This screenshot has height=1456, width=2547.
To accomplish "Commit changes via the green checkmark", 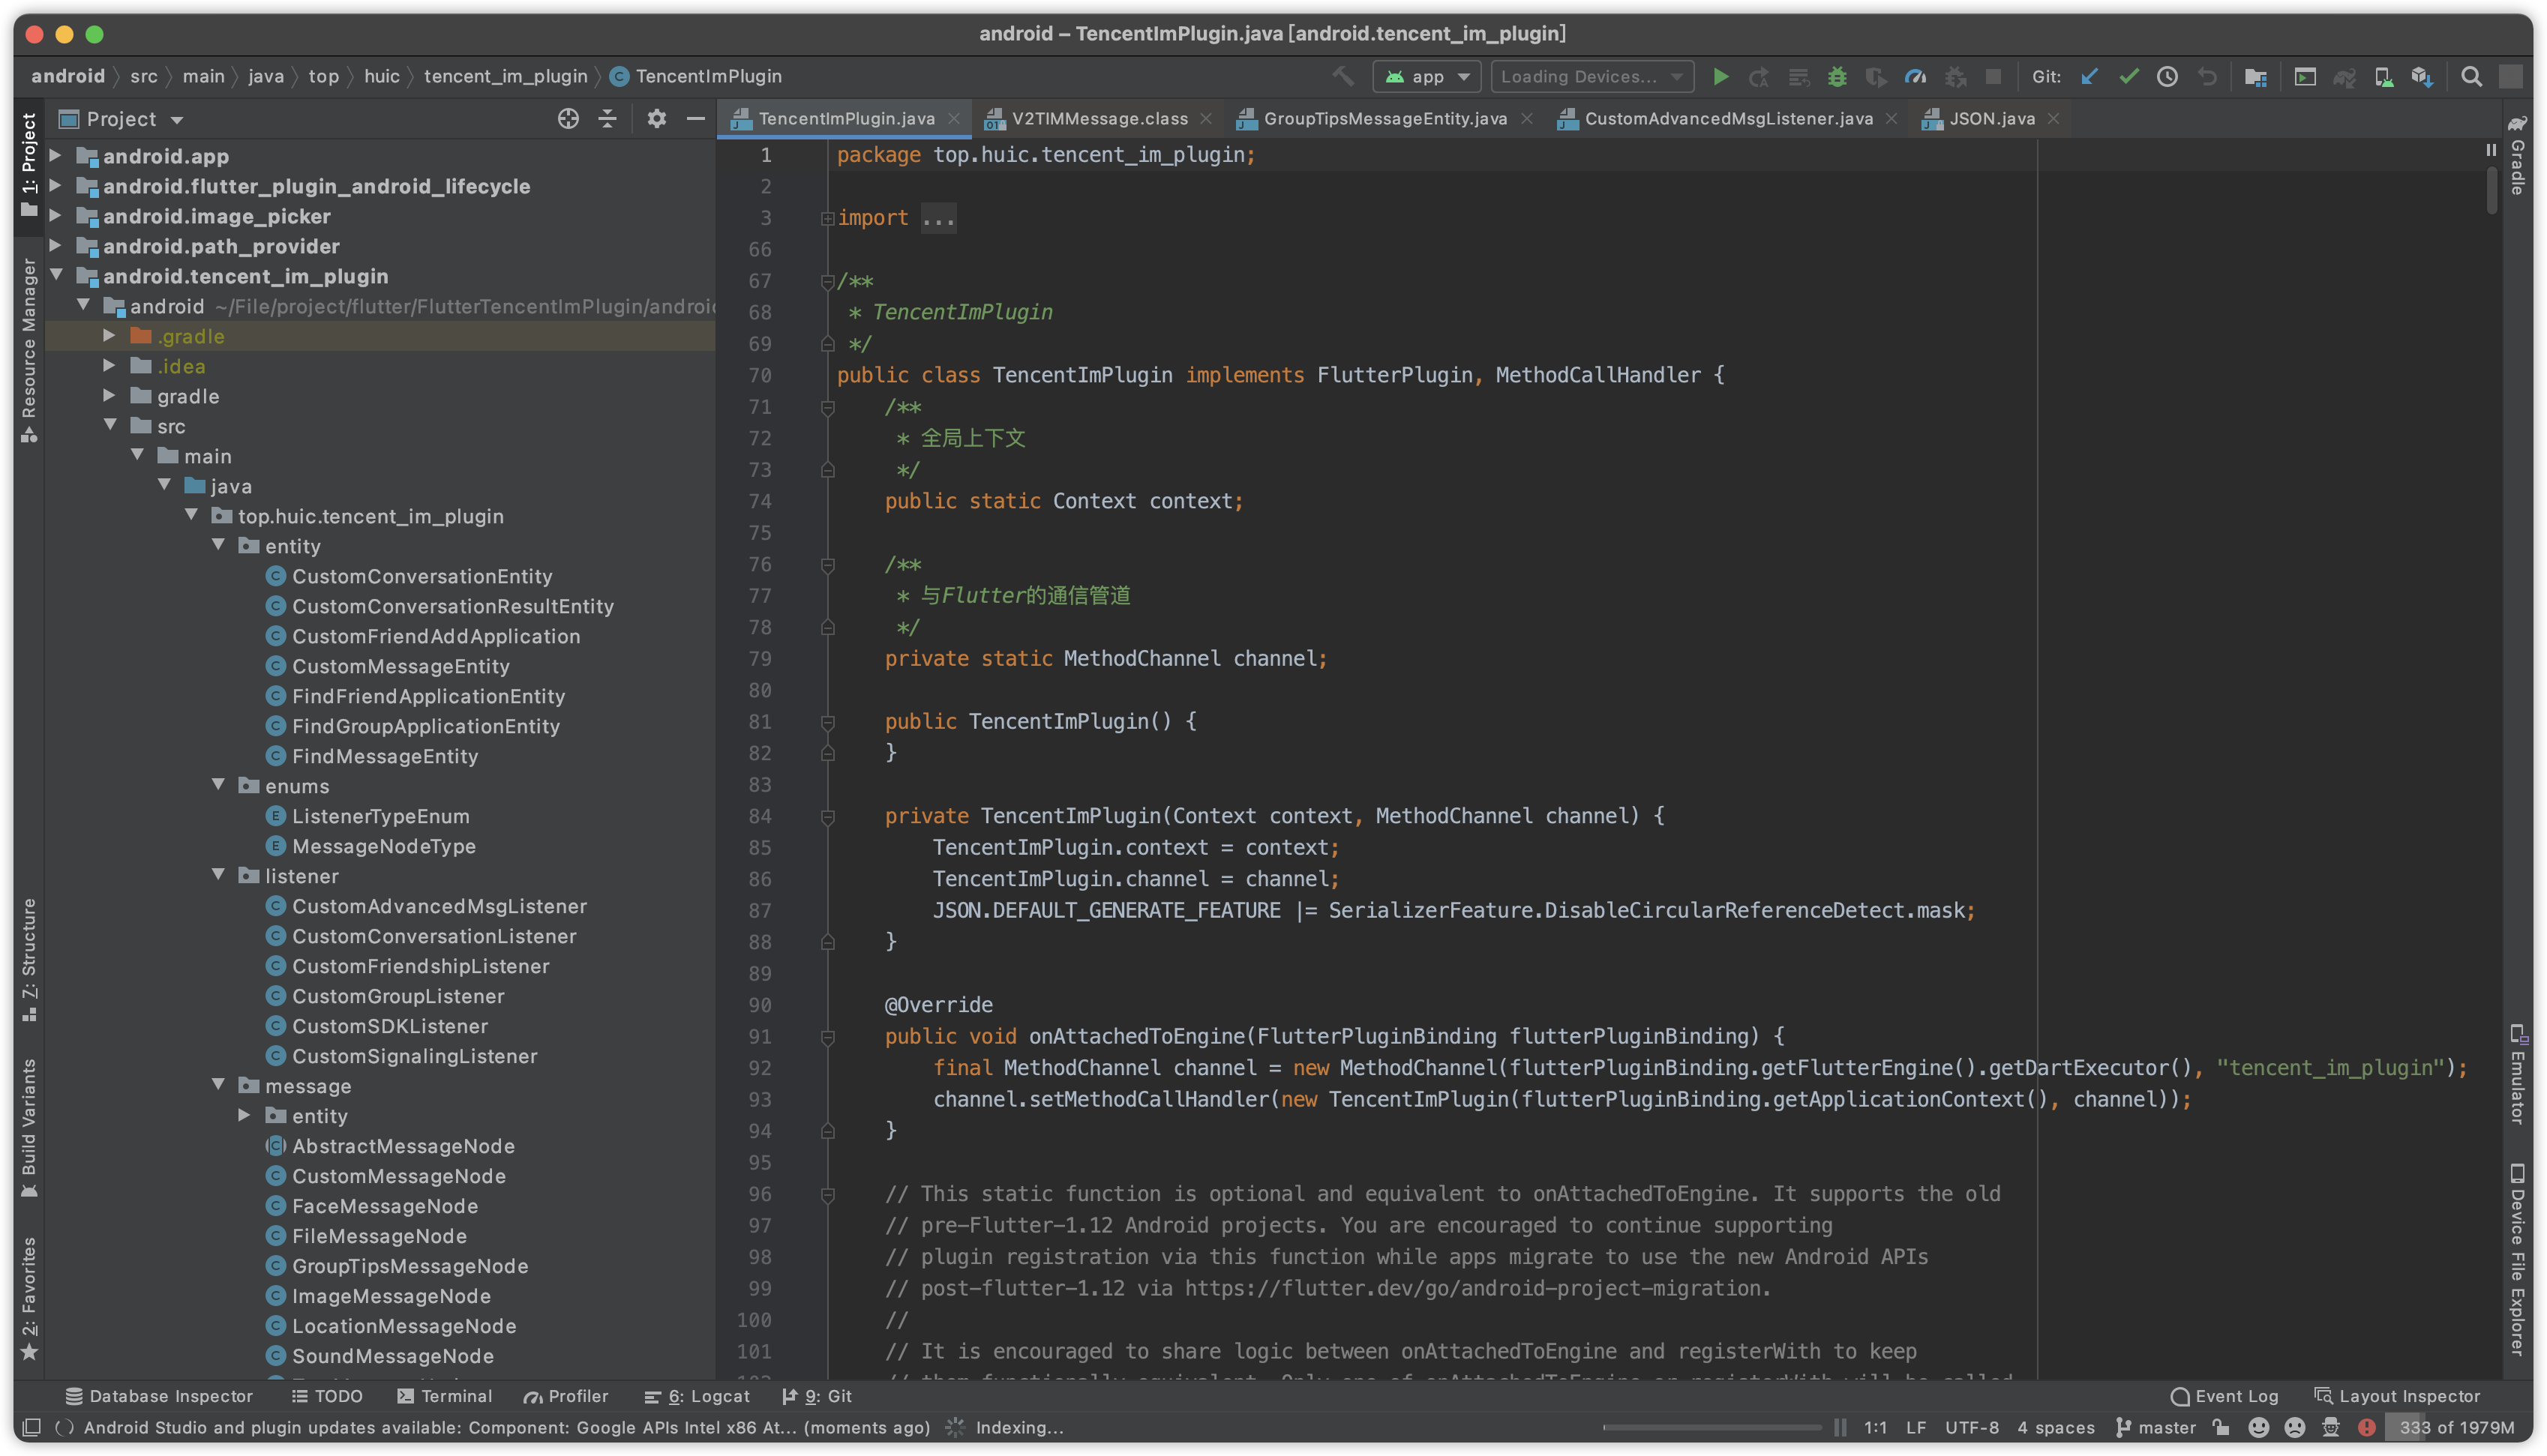I will (2128, 76).
